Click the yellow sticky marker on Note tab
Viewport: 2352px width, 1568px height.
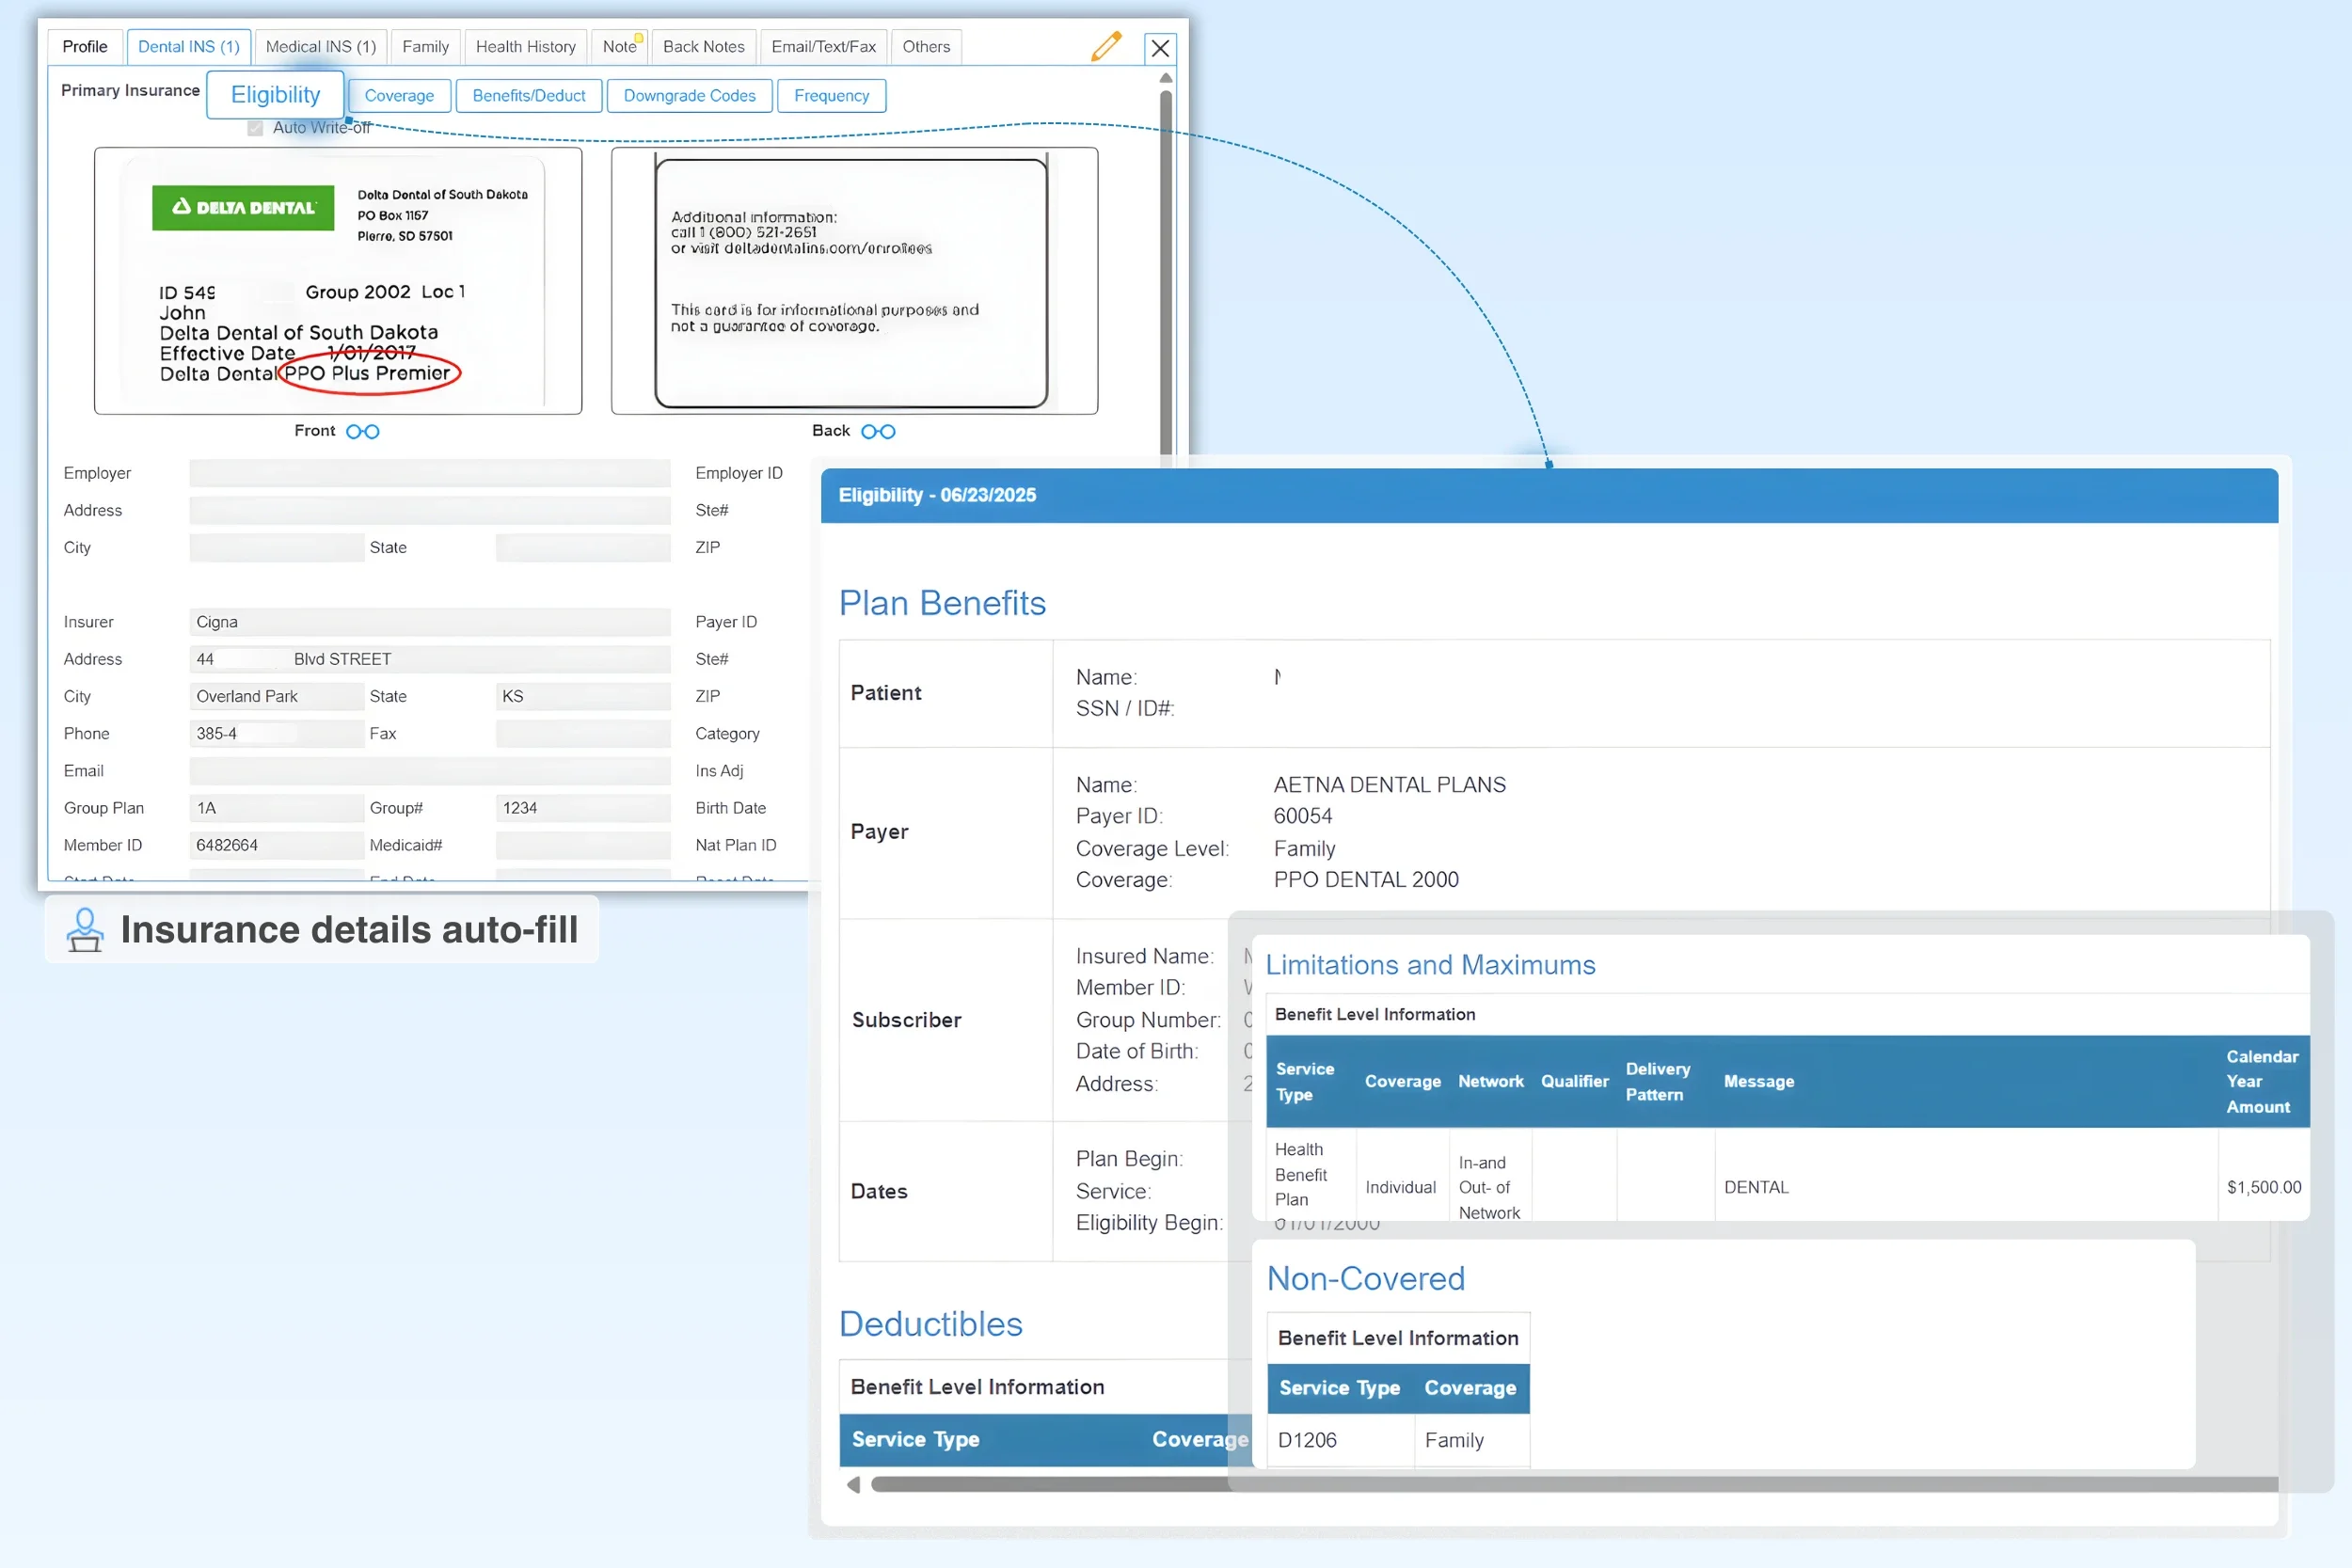point(639,38)
